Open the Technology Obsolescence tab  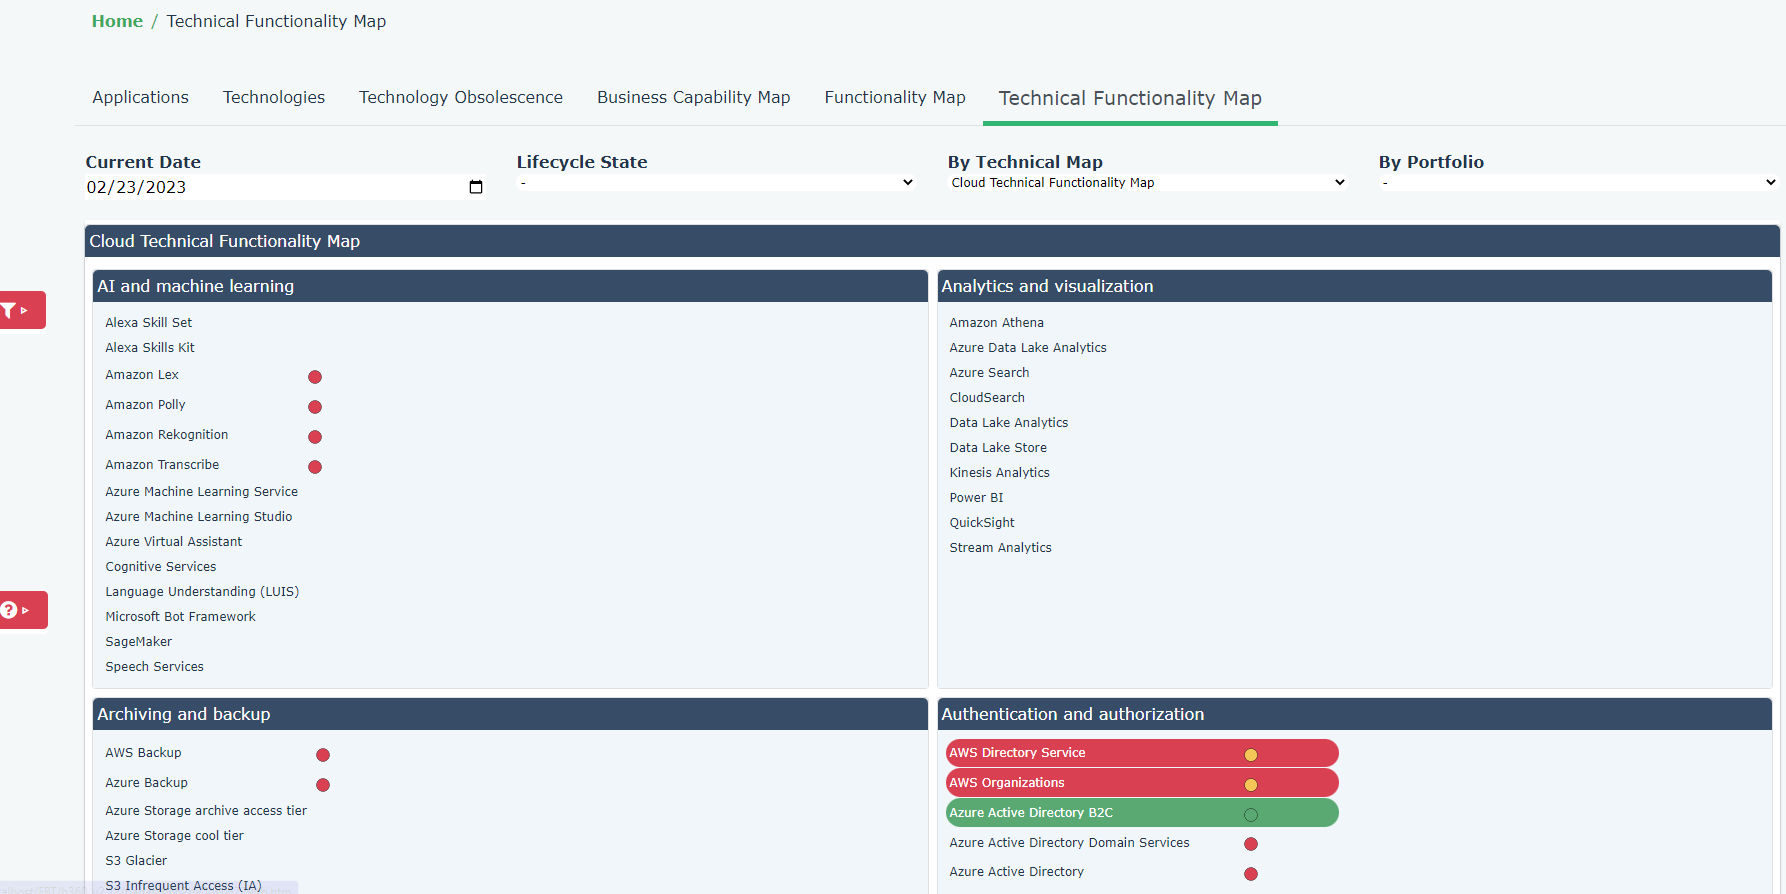[461, 97]
